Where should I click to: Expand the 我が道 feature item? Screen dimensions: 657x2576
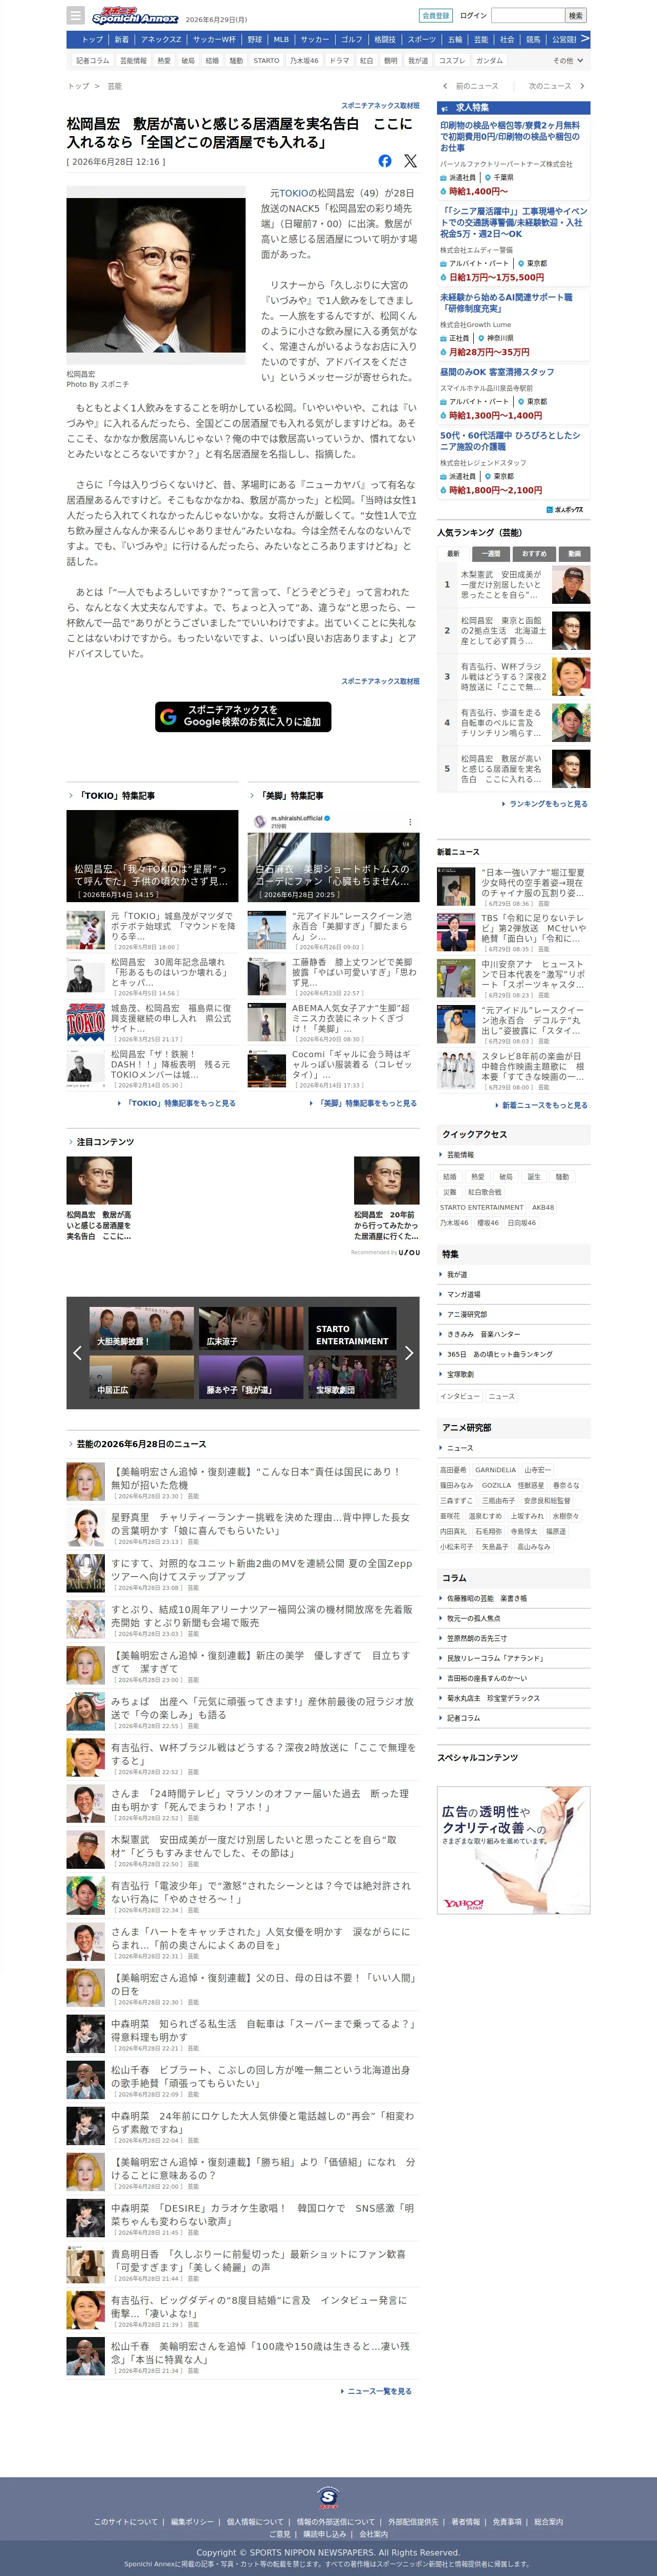tap(513, 1274)
